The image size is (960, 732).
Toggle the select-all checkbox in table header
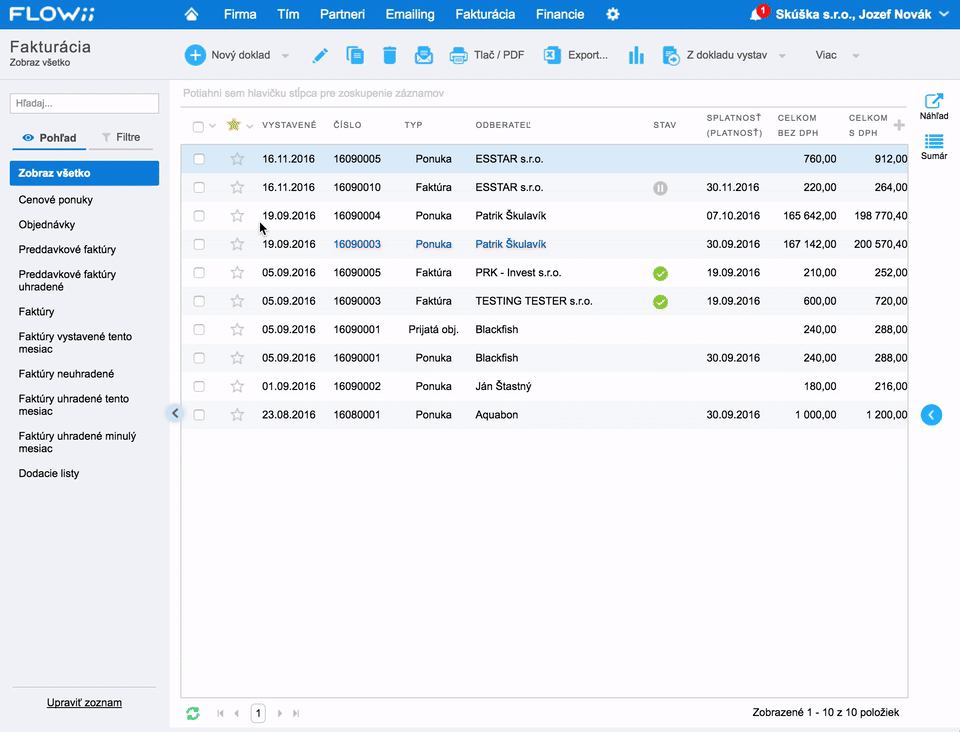coord(198,127)
